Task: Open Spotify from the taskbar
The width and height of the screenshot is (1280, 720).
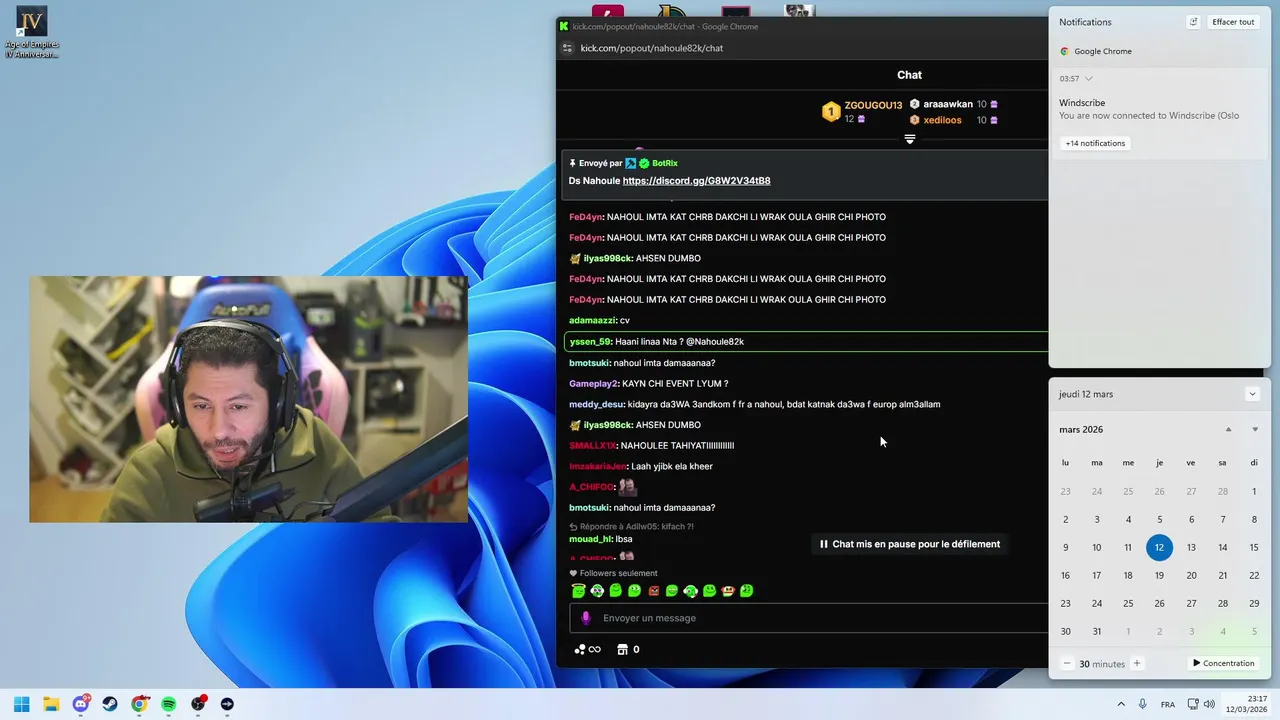Action: click(169, 704)
